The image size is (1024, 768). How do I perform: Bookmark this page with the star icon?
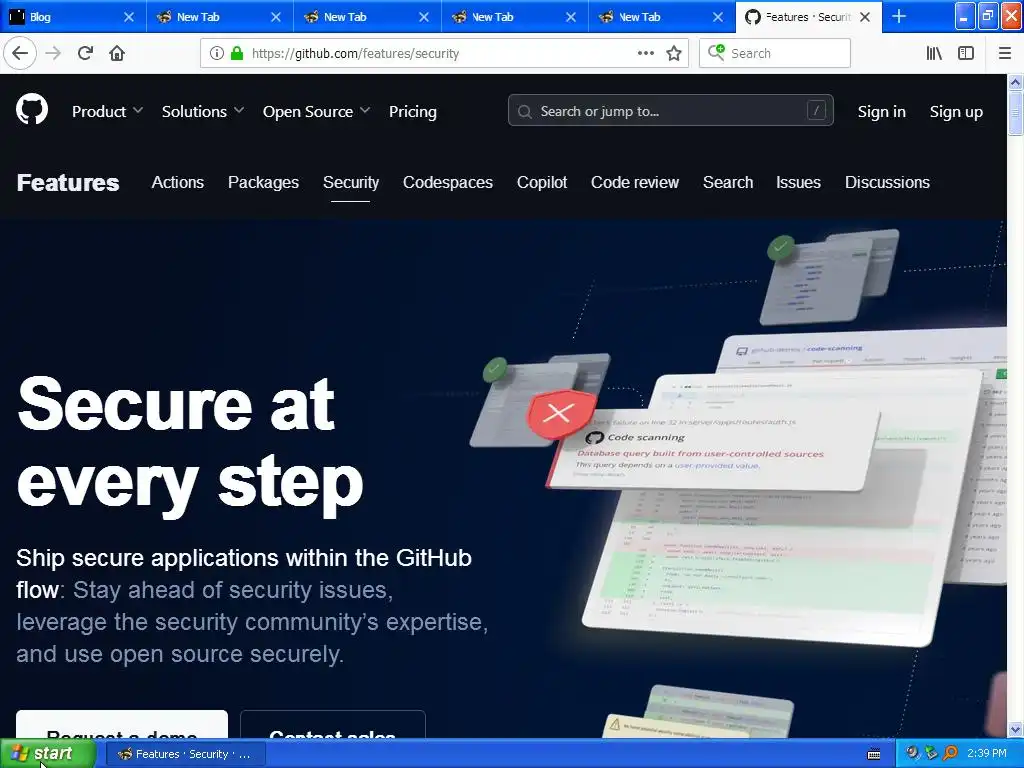pyautogui.click(x=674, y=53)
